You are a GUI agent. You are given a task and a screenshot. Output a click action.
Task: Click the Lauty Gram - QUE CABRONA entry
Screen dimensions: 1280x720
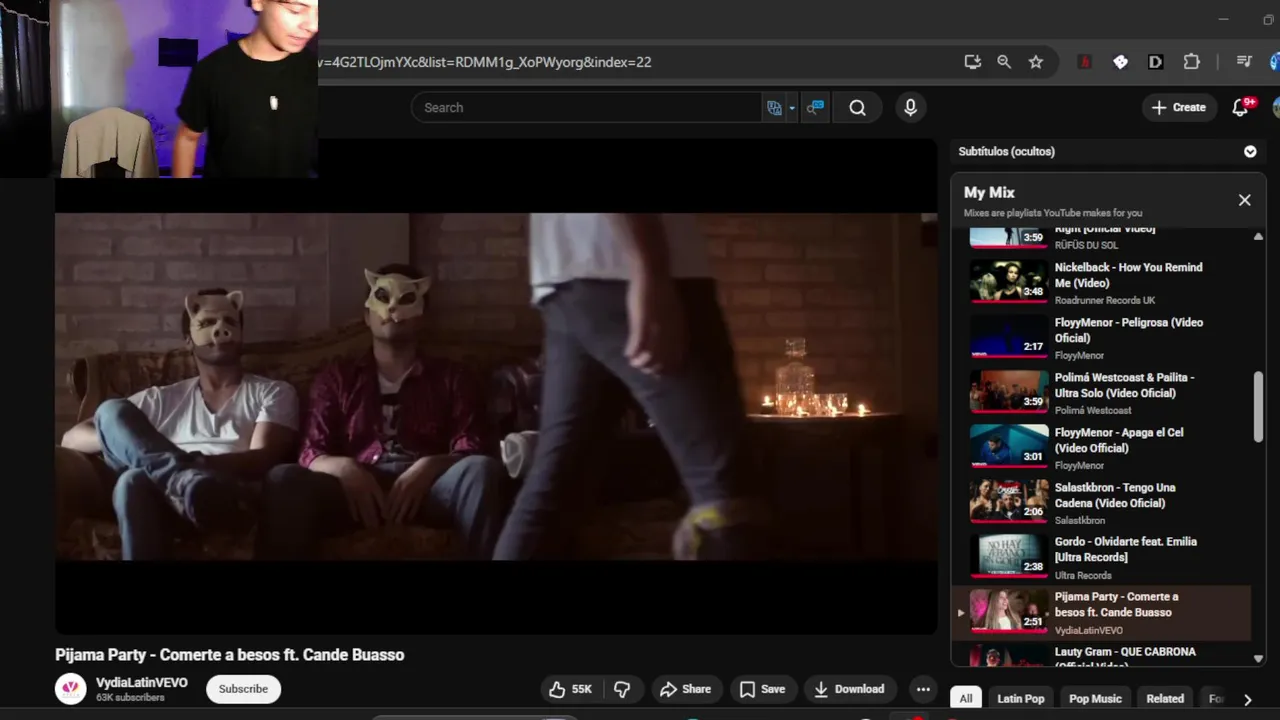coord(1101,656)
